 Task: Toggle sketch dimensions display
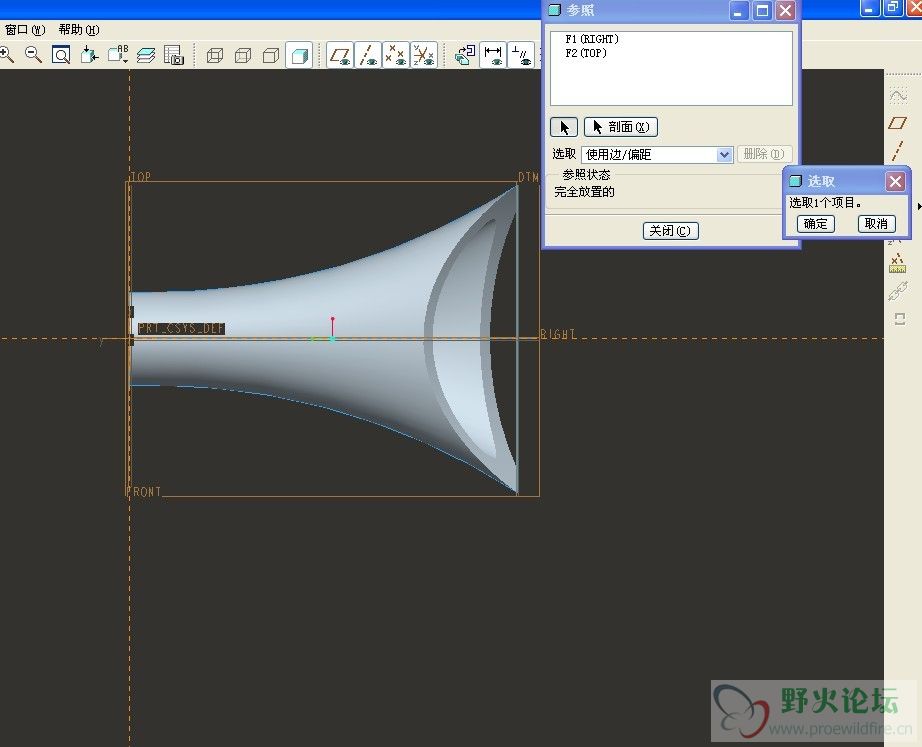pyautogui.click(x=493, y=55)
